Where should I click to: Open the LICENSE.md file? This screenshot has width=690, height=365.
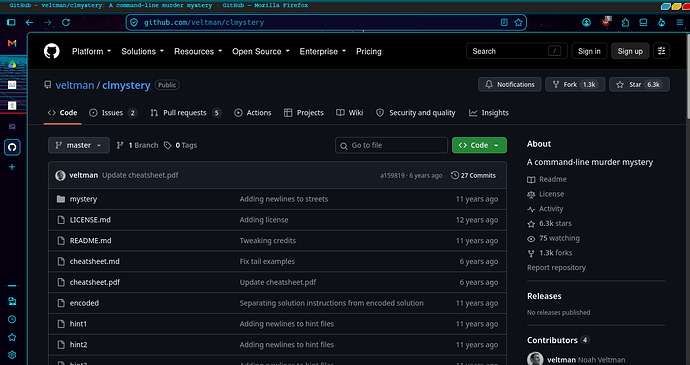pos(90,220)
